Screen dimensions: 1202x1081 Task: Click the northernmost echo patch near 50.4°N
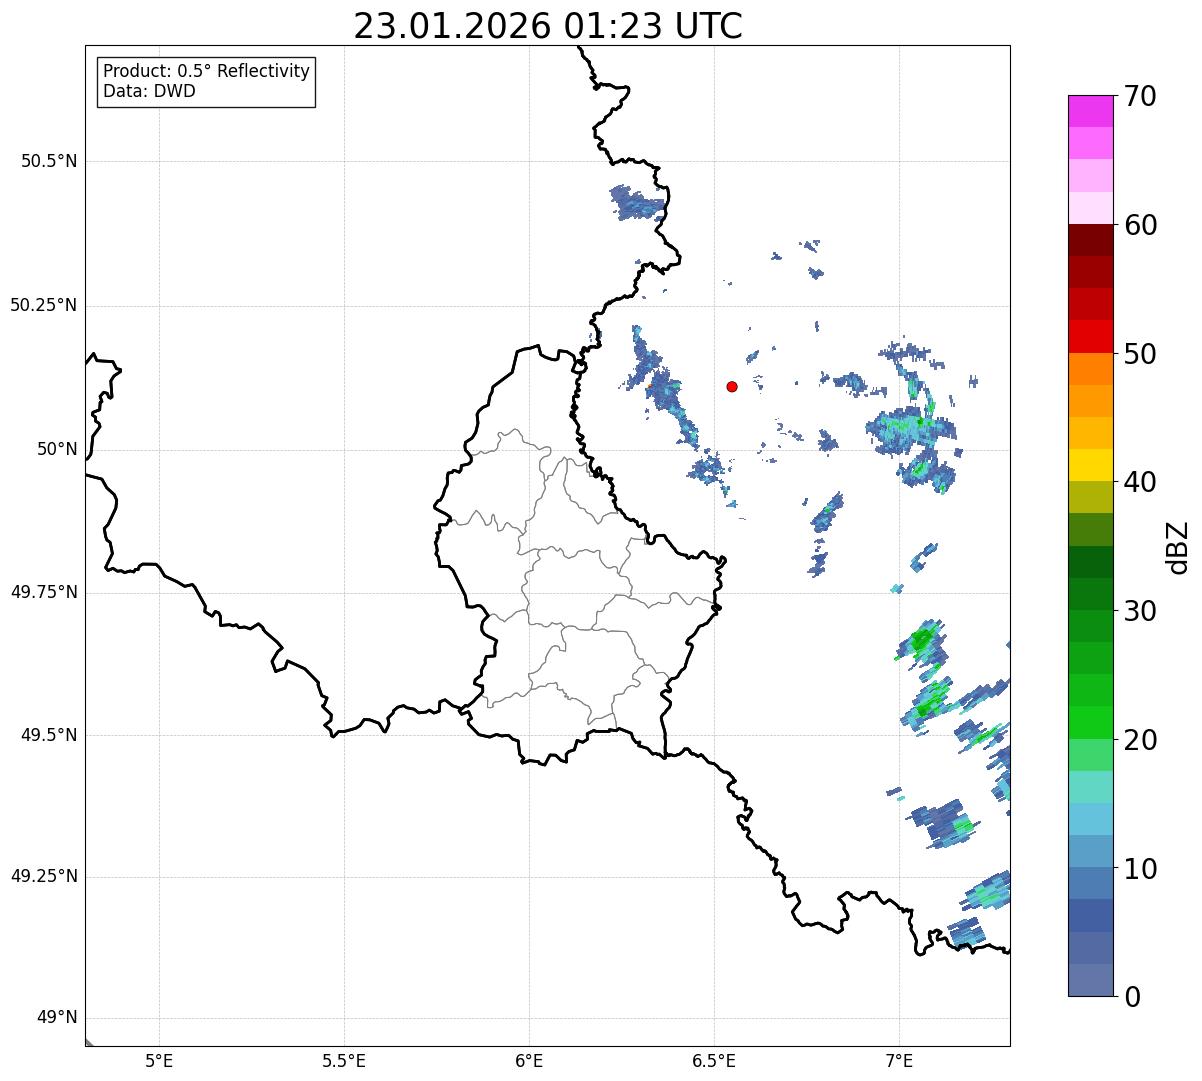coord(636,203)
